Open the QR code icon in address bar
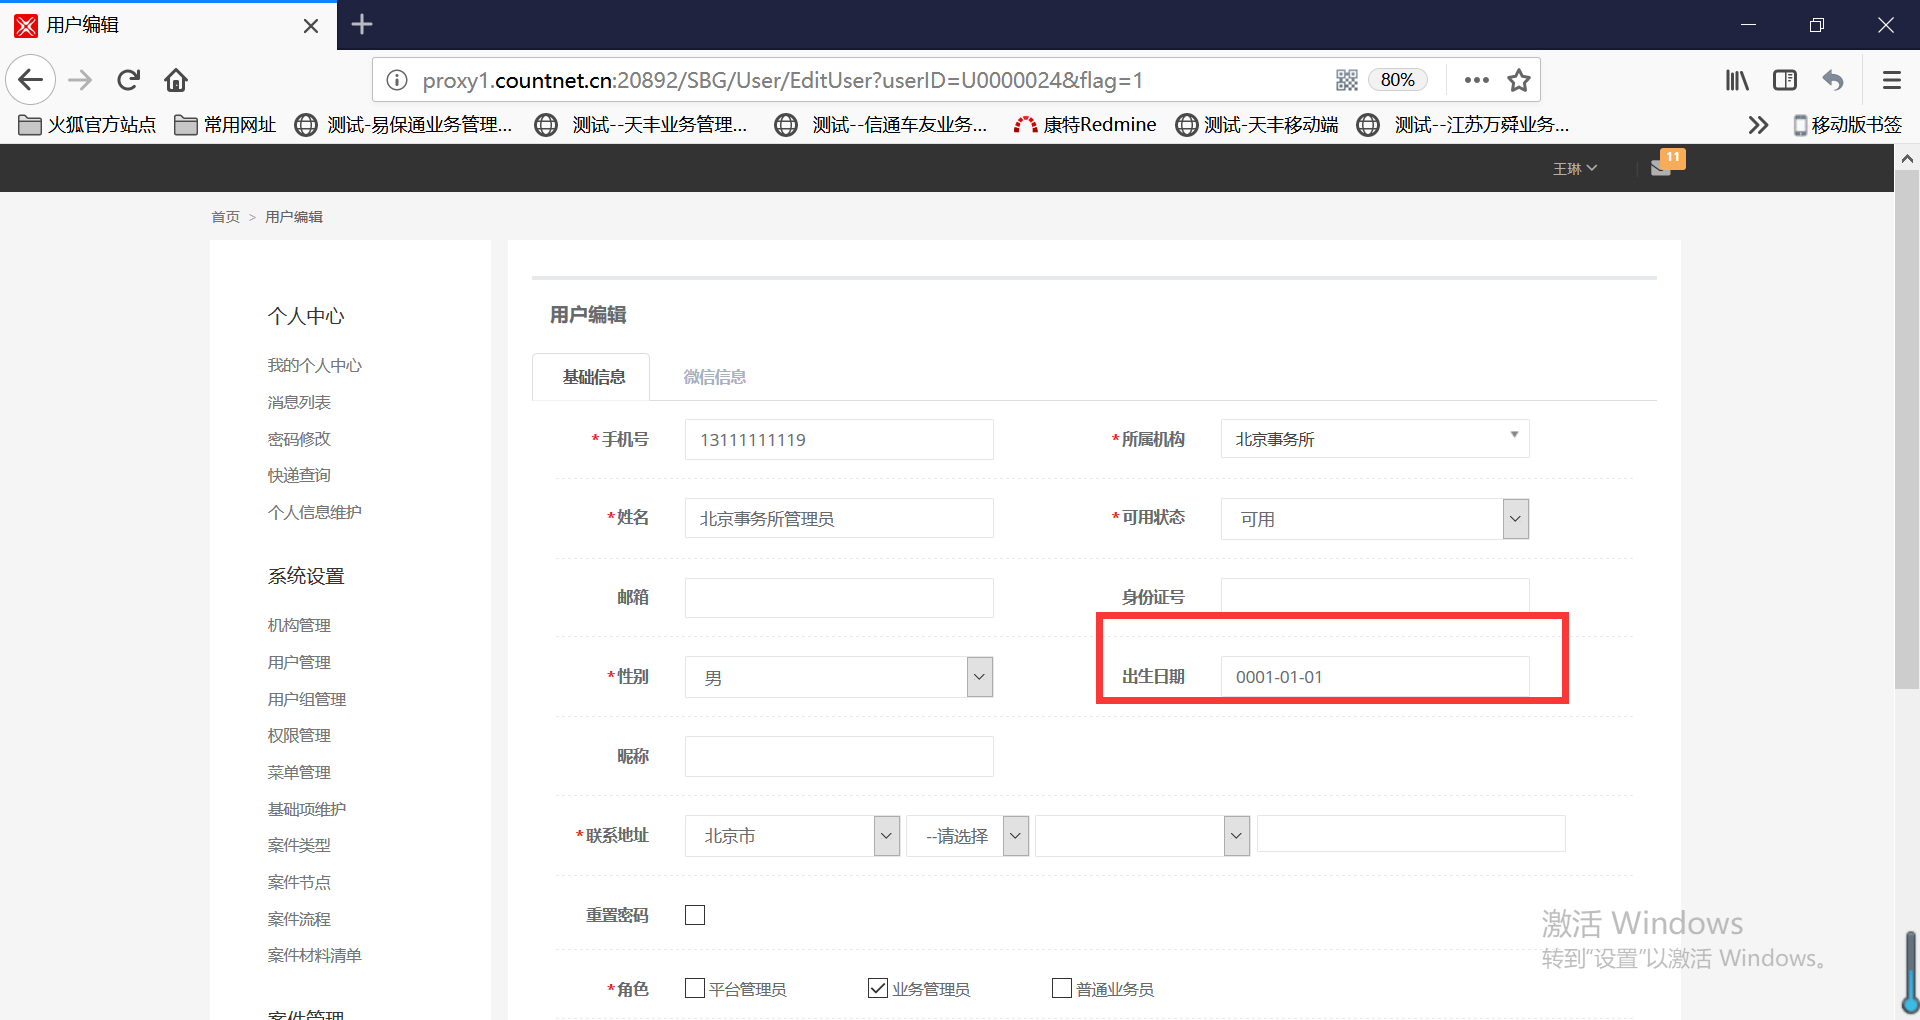Image resolution: width=1920 pixels, height=1020 pixels. [x=1347, y=80]
